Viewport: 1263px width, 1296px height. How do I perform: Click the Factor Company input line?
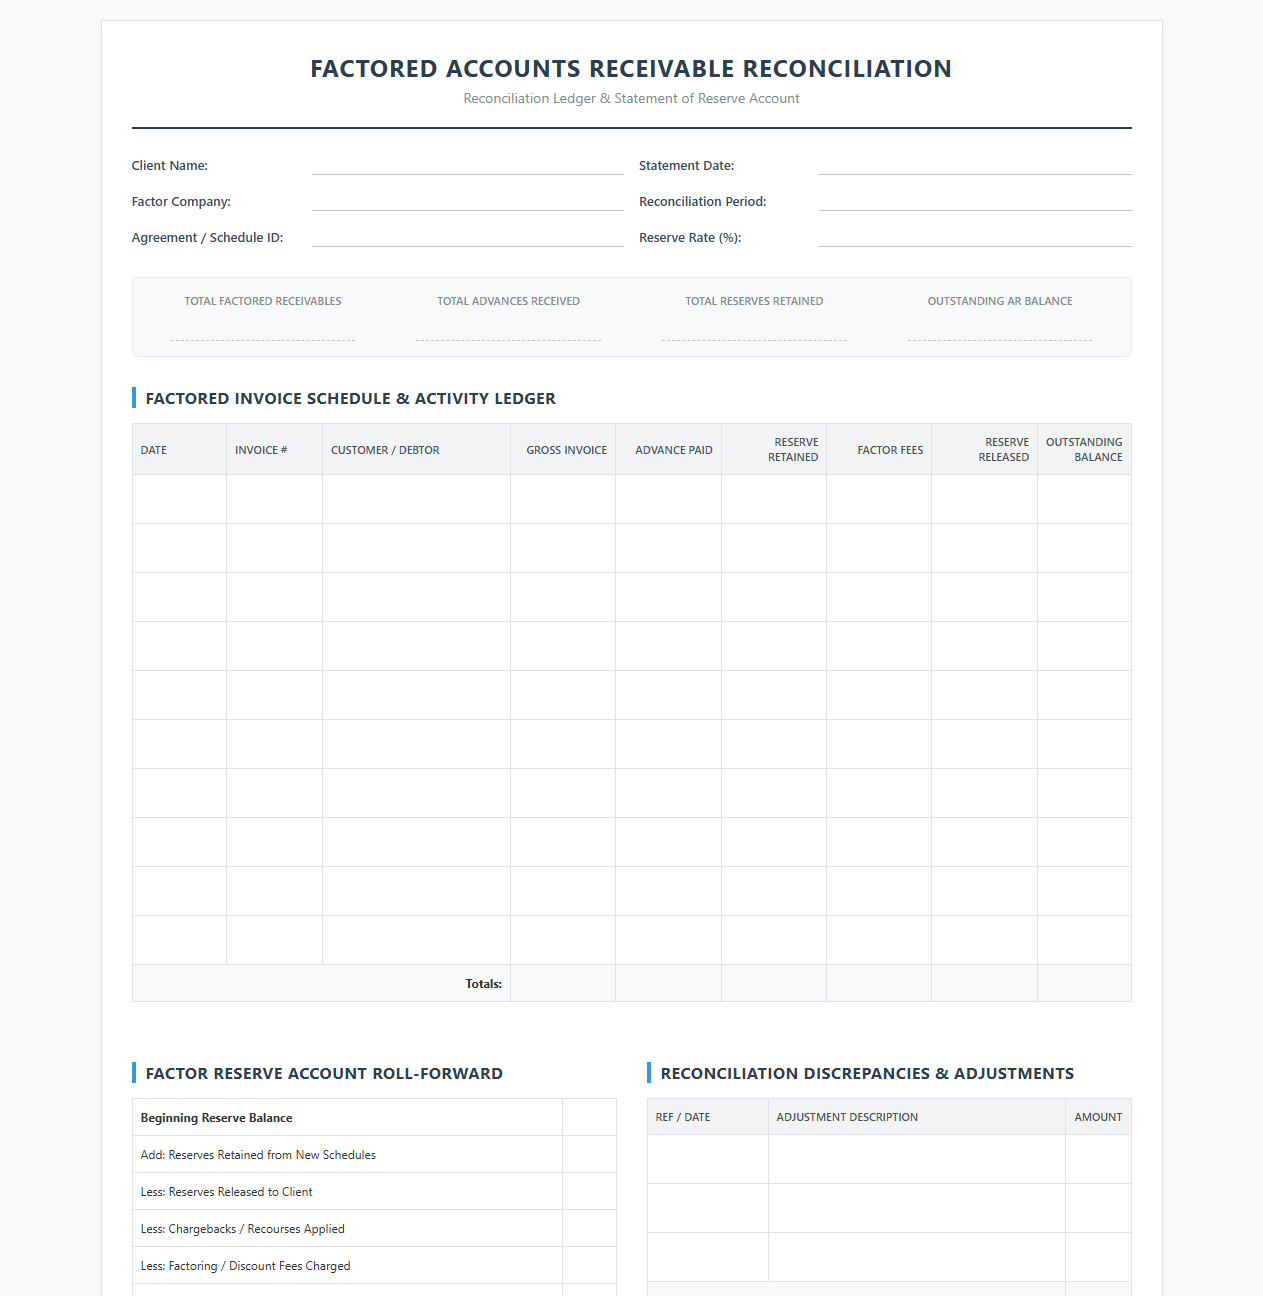pos(467,201)
